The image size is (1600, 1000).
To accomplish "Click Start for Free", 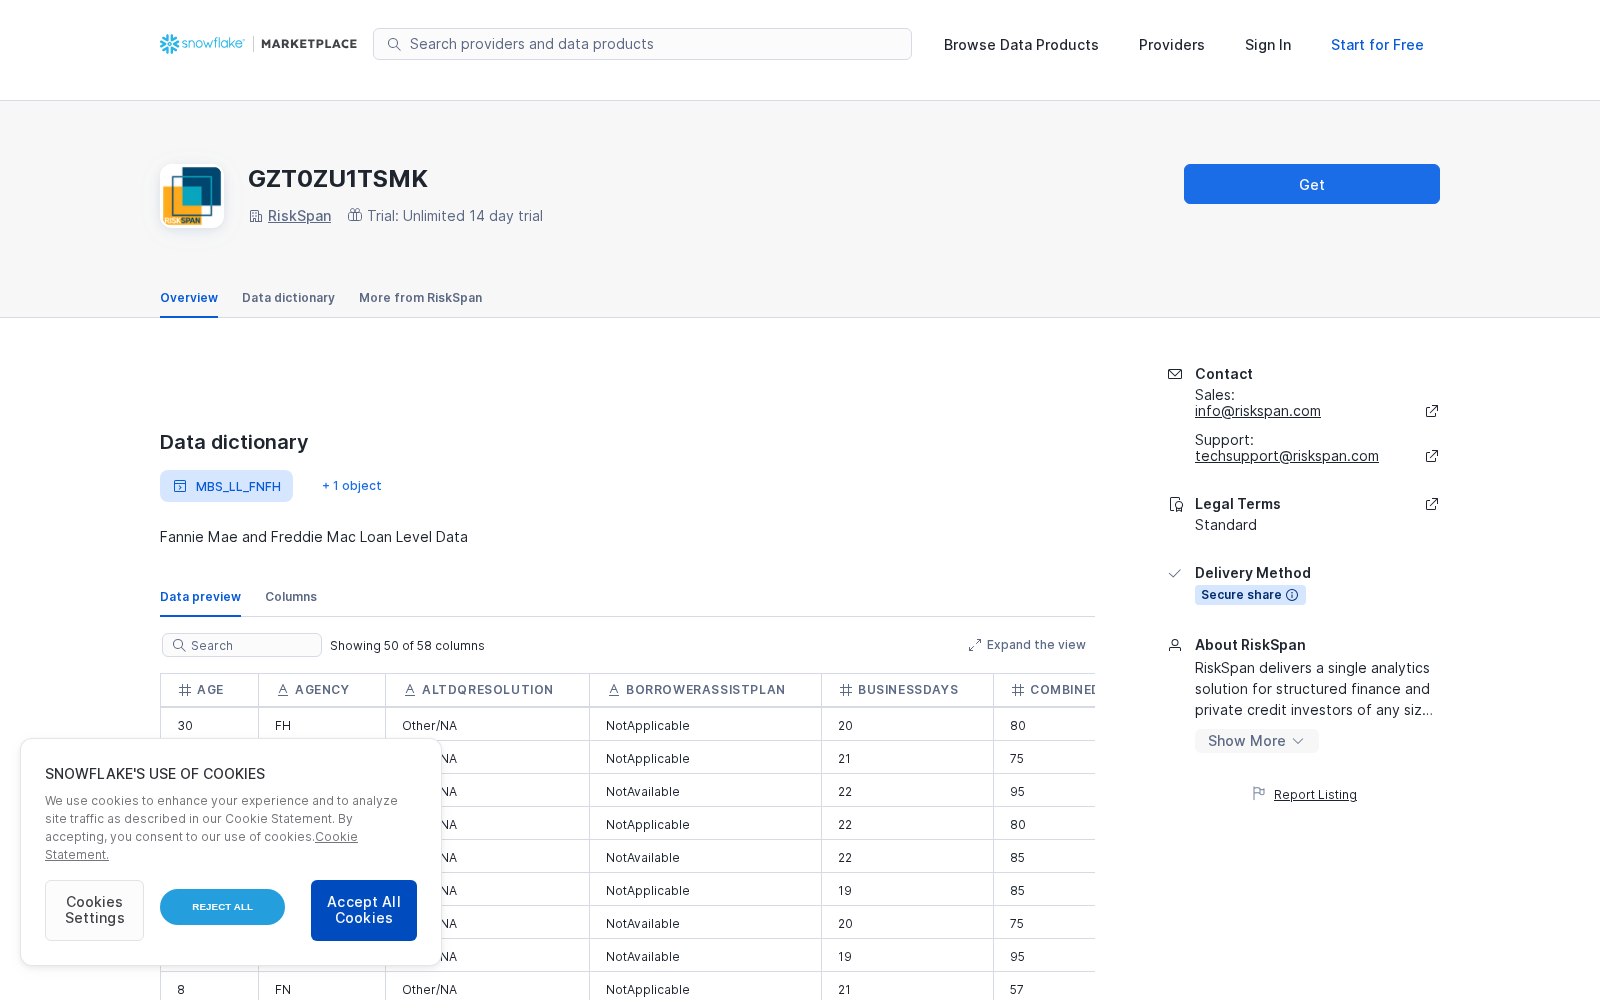I will (1377, 45).
